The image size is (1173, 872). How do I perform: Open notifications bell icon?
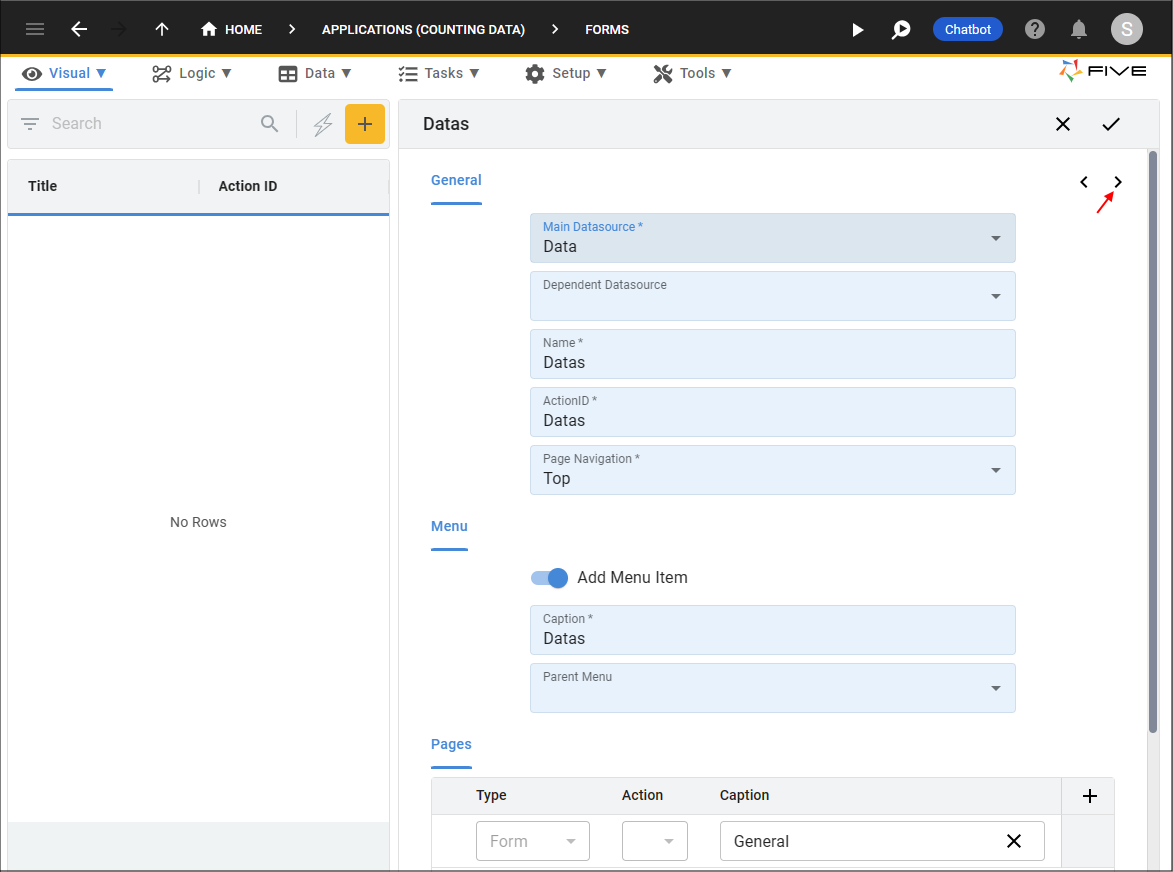tap(1079, 29)
